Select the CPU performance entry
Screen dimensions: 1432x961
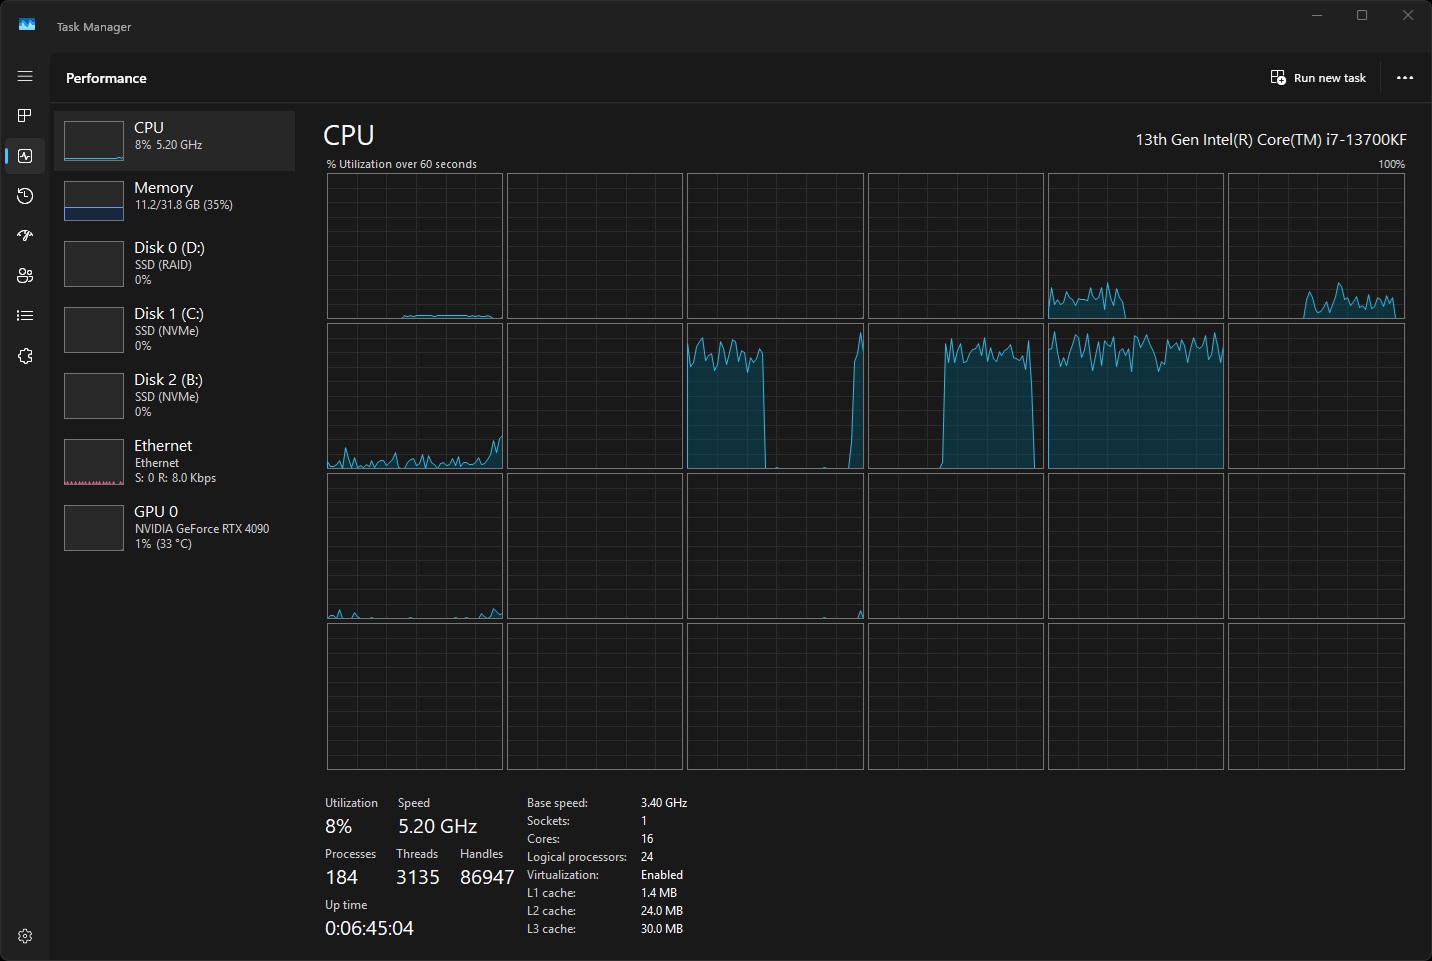pyautogui.click(x=174, y=140)
